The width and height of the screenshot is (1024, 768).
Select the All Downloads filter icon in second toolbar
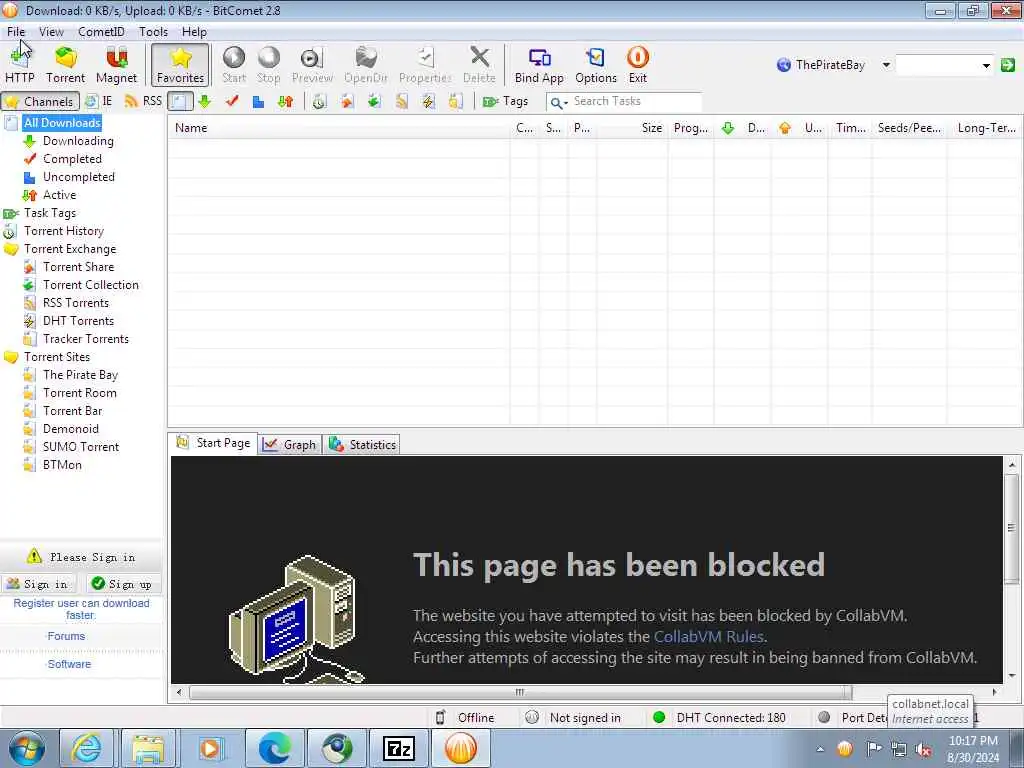(x=180, y=101)
